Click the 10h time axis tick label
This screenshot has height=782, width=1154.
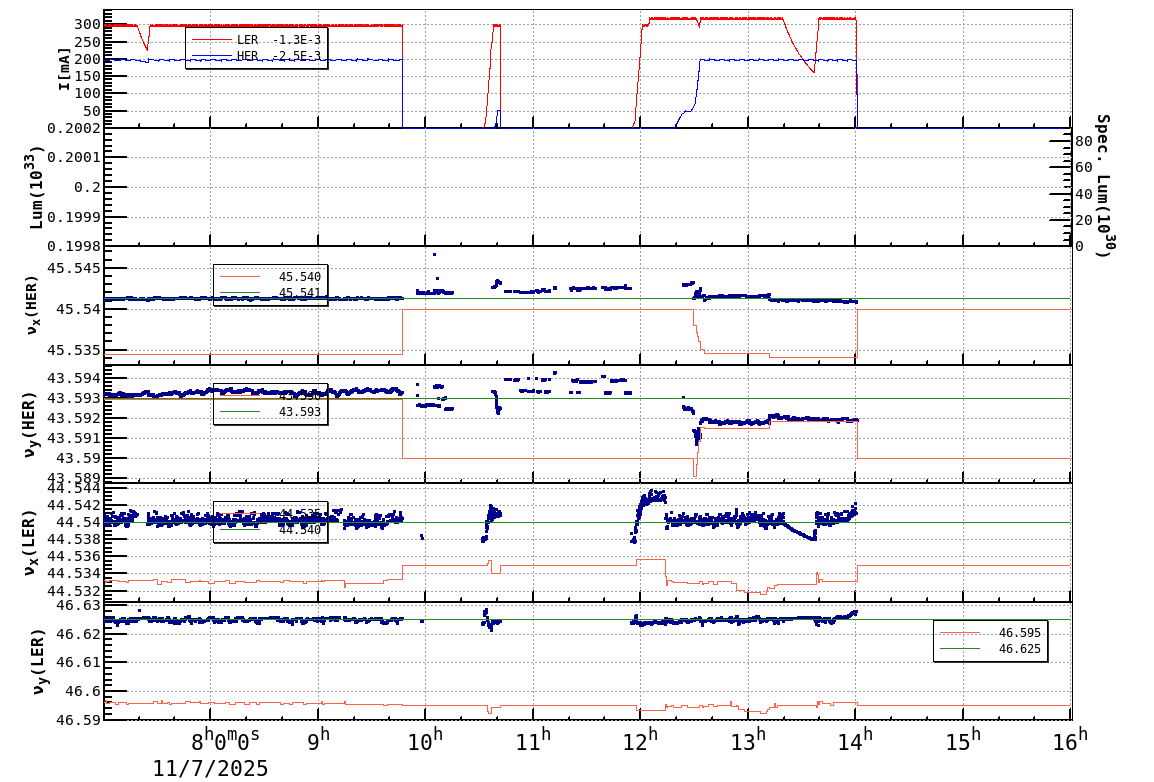click(x=425, y=739)
